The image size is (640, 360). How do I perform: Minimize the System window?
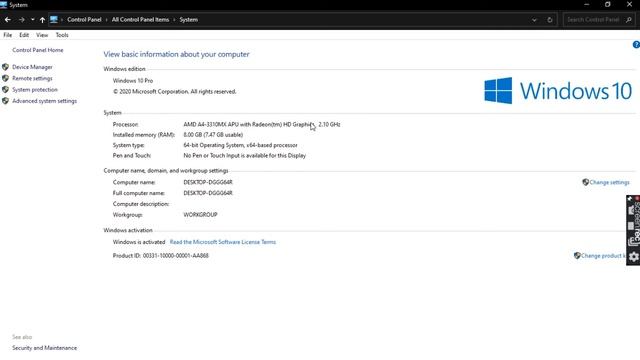click(587, 5)
